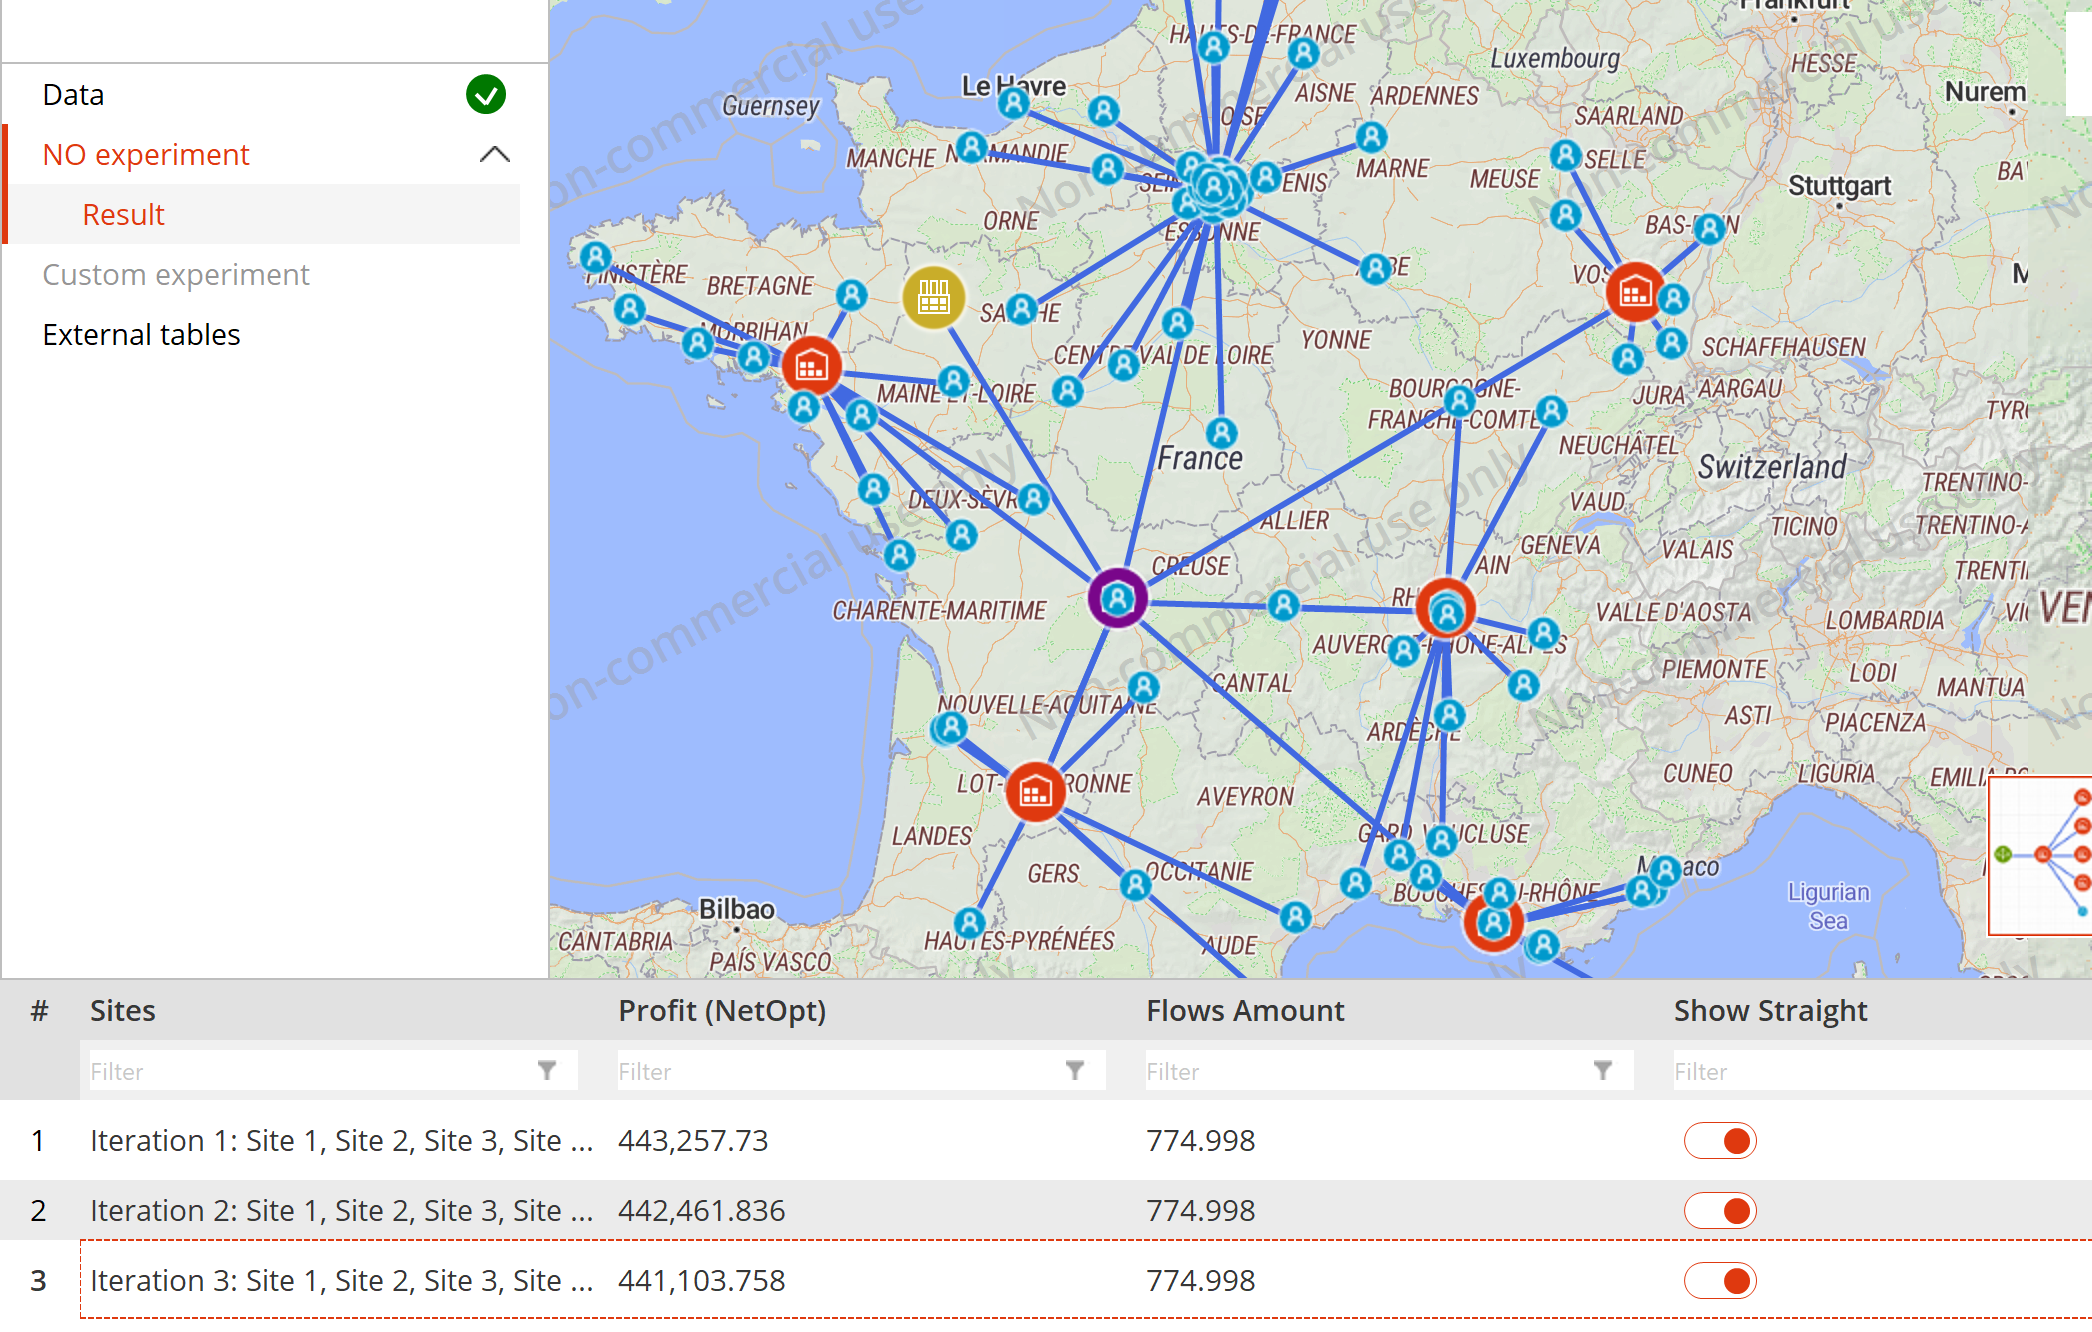Select the Iteration 2 result row
Image resolution: width=2092 pixels, height=1332 pixels.
(x=340, y=1211)
